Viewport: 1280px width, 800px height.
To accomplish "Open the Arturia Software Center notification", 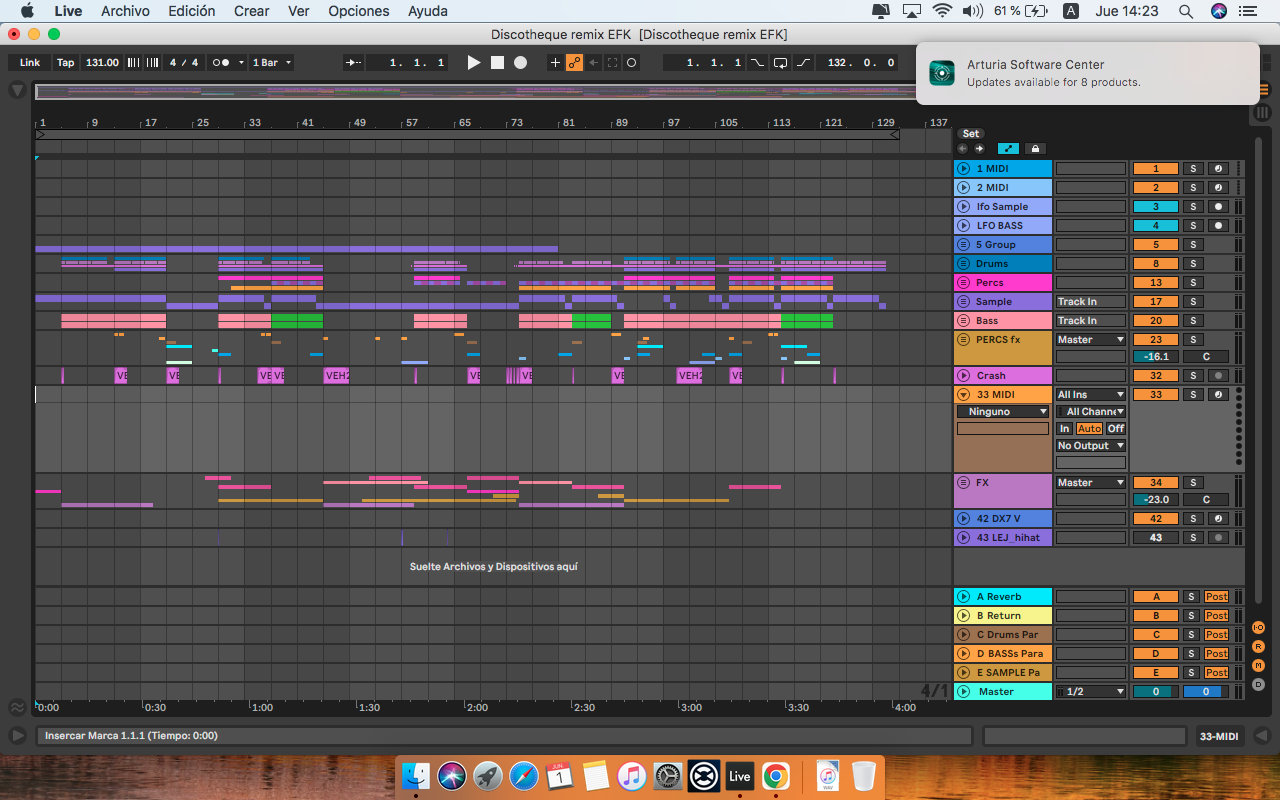I will pyautogui.click(x=1087, y=73).
